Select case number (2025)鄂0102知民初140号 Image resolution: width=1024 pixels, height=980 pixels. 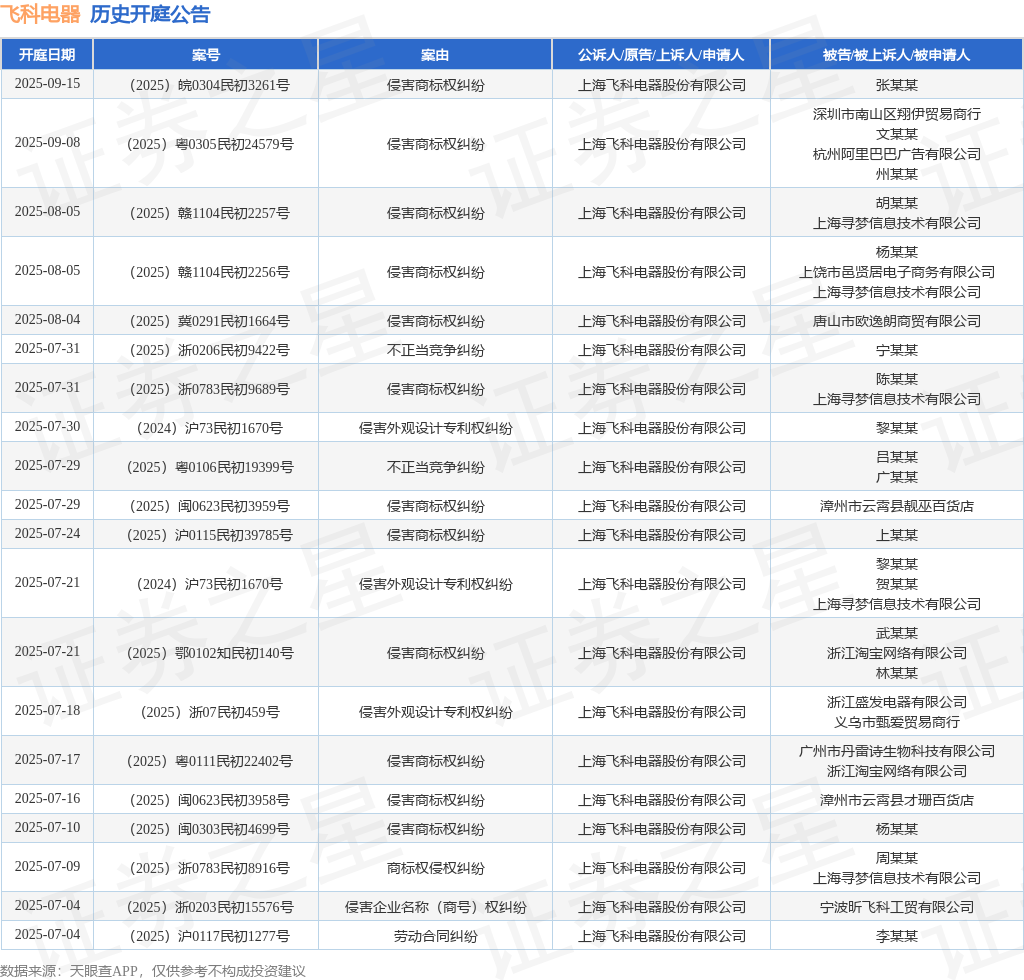point(210,653)
